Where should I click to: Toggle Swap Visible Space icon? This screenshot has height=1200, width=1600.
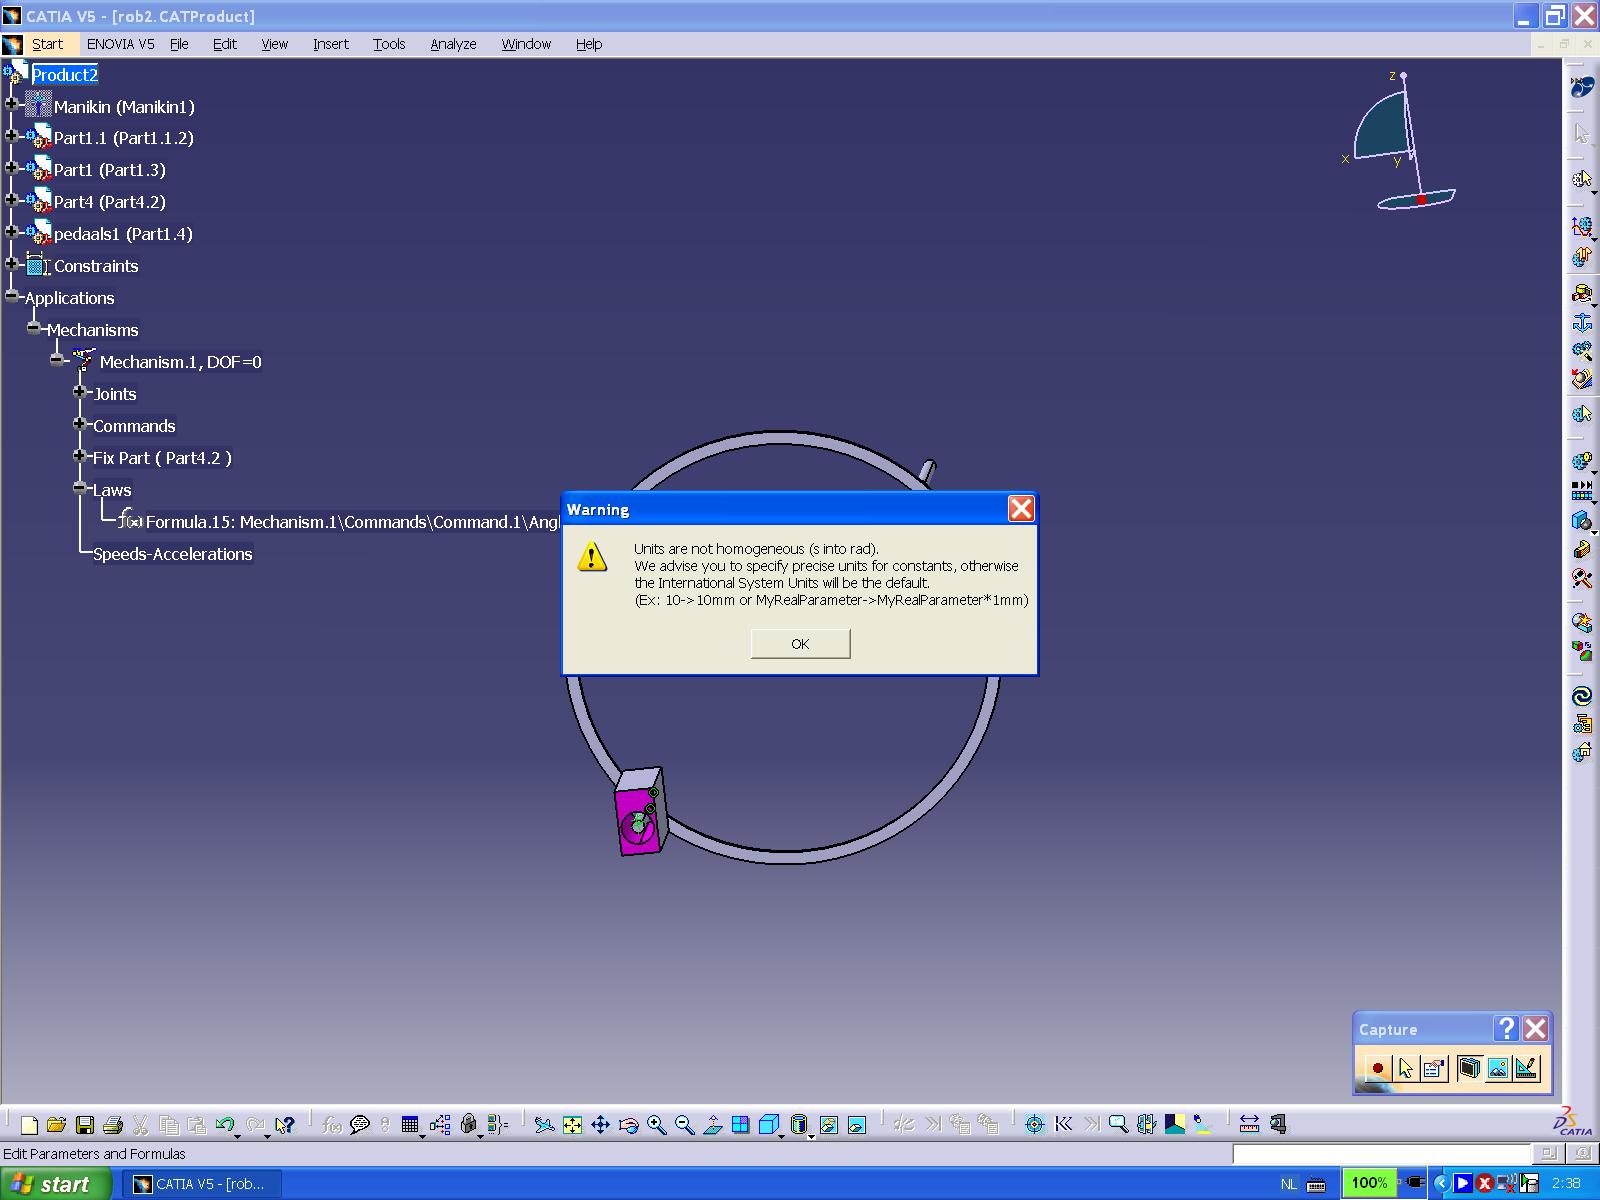tap(856, 1125)
